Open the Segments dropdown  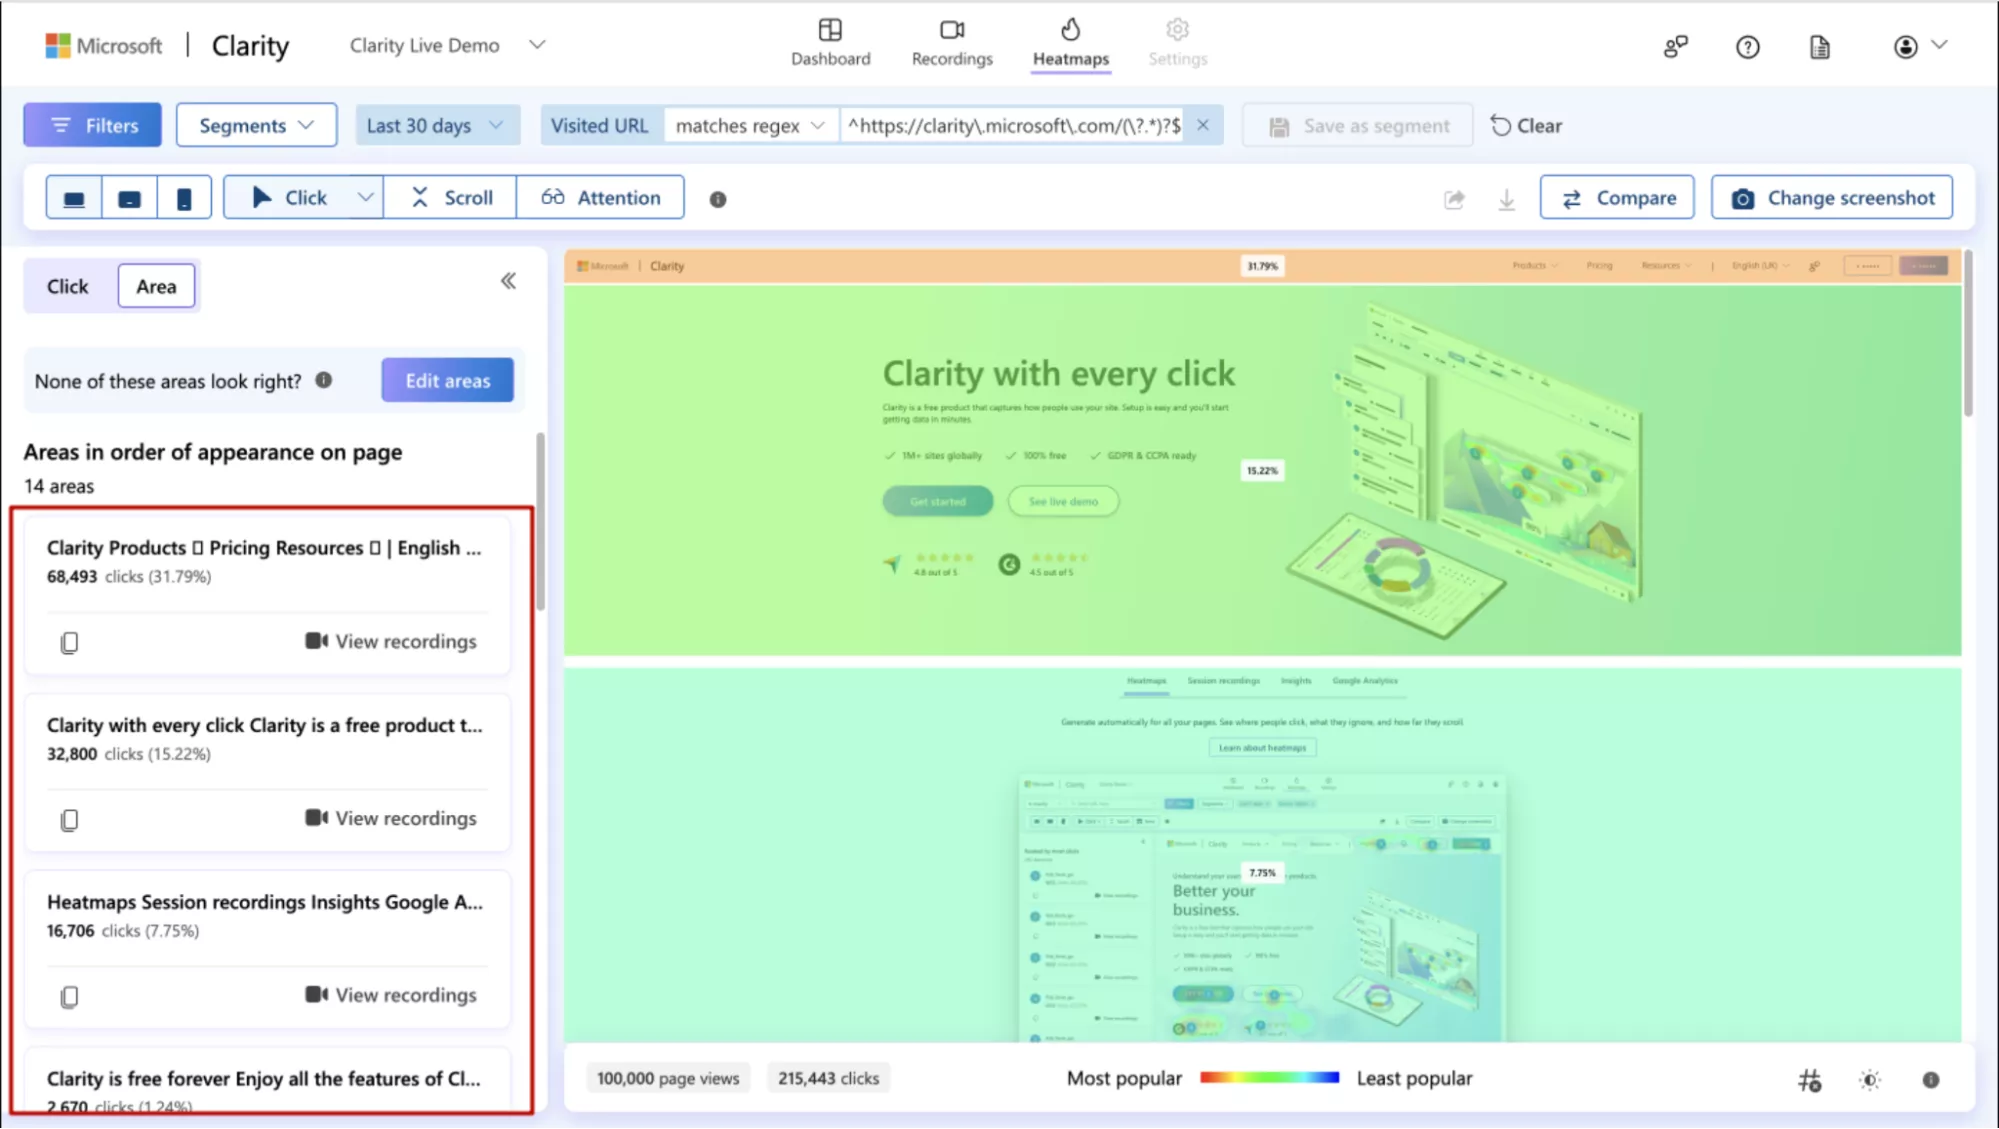coord(256,125)
